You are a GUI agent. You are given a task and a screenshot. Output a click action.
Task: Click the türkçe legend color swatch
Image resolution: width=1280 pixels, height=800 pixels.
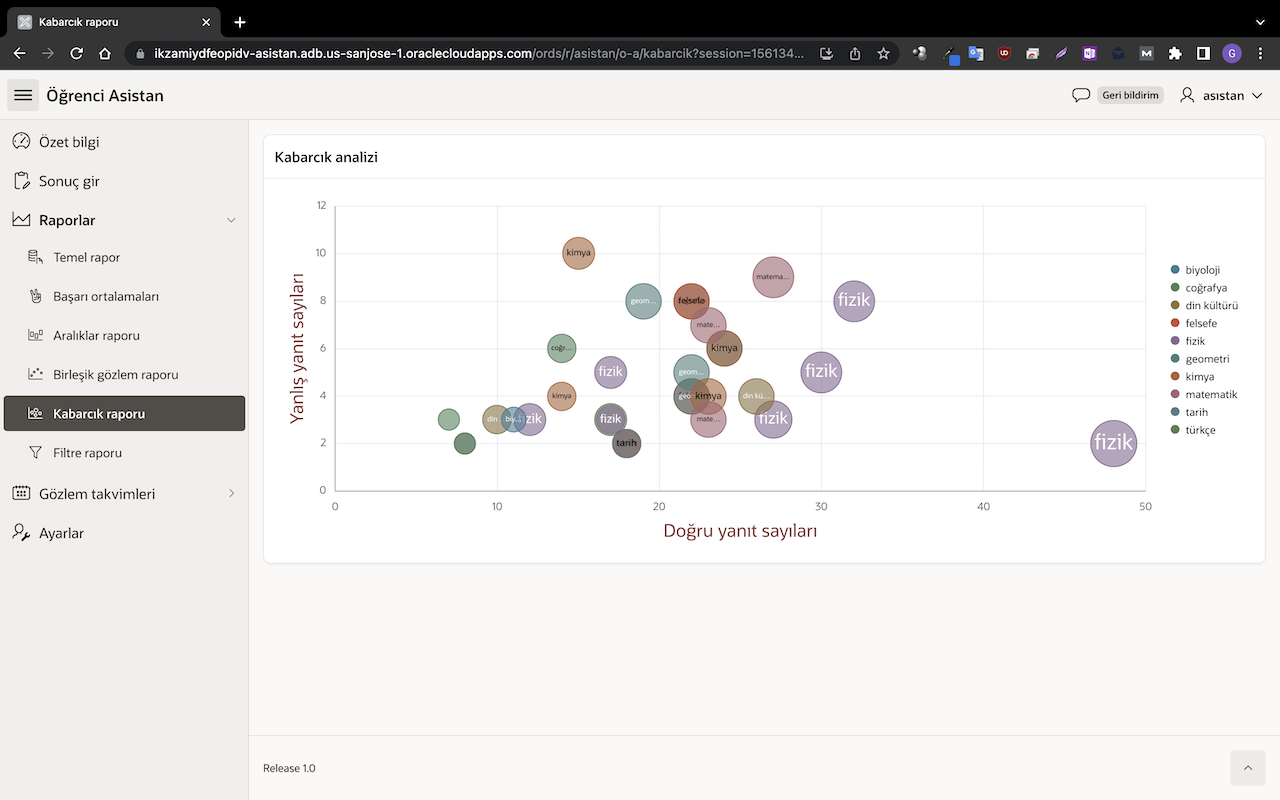[1175, 430]
